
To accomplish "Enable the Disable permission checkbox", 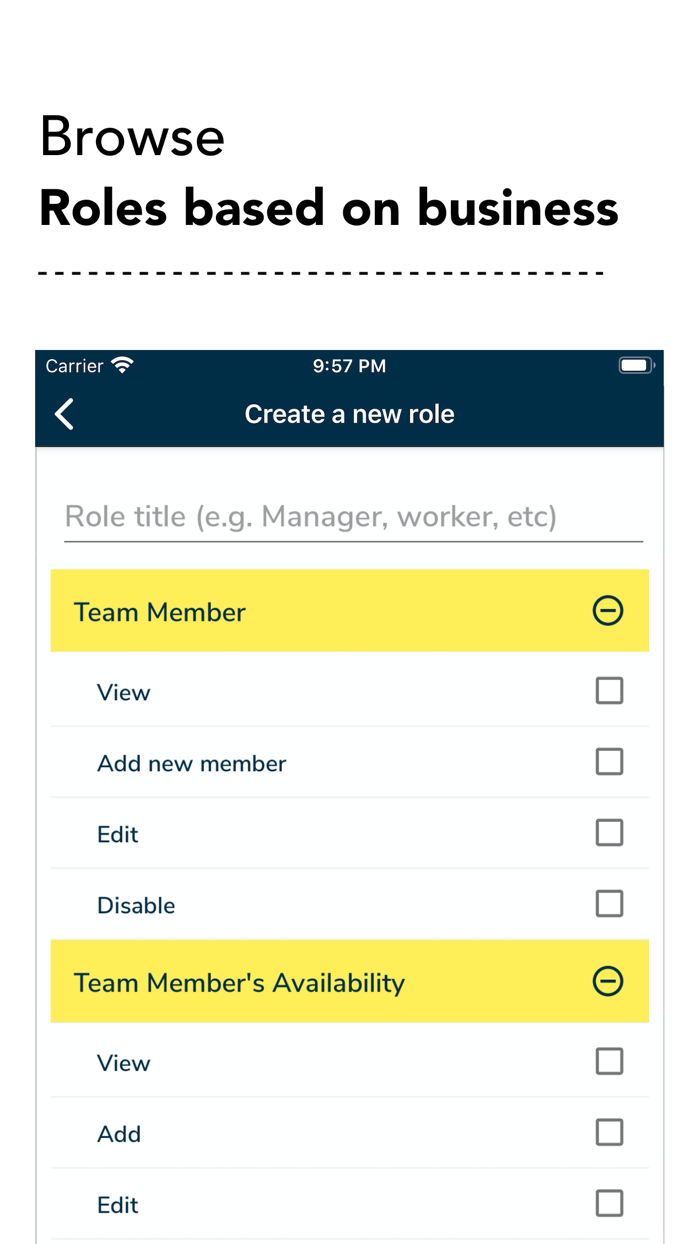I will [609, 903].
